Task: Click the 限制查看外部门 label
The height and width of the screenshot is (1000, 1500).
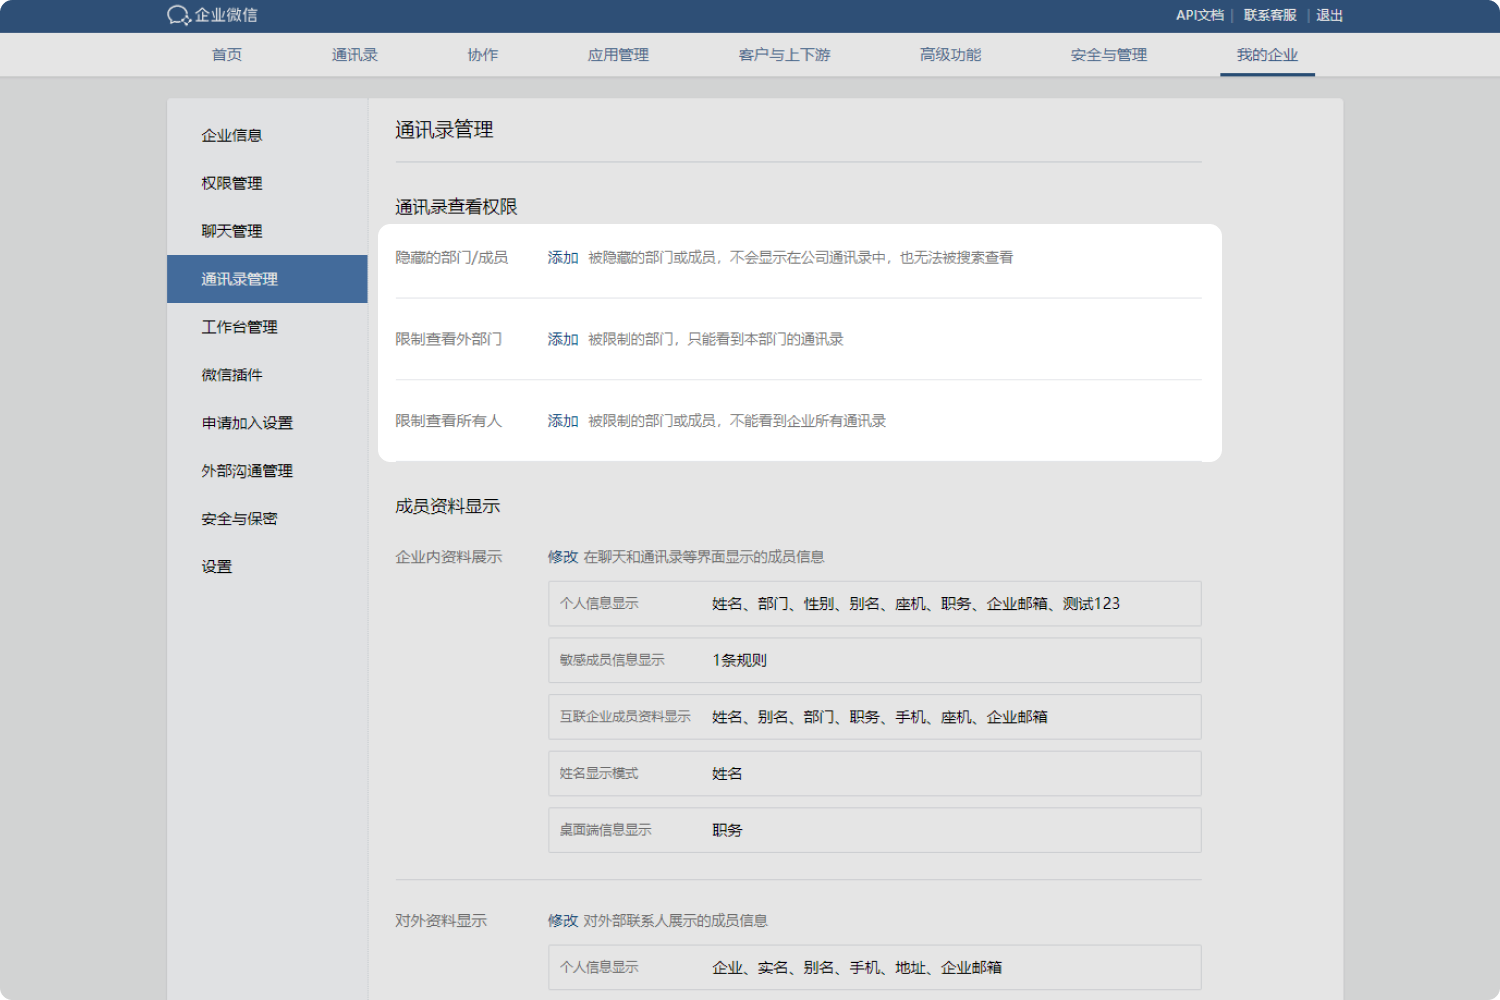Action: click(449, 340)
